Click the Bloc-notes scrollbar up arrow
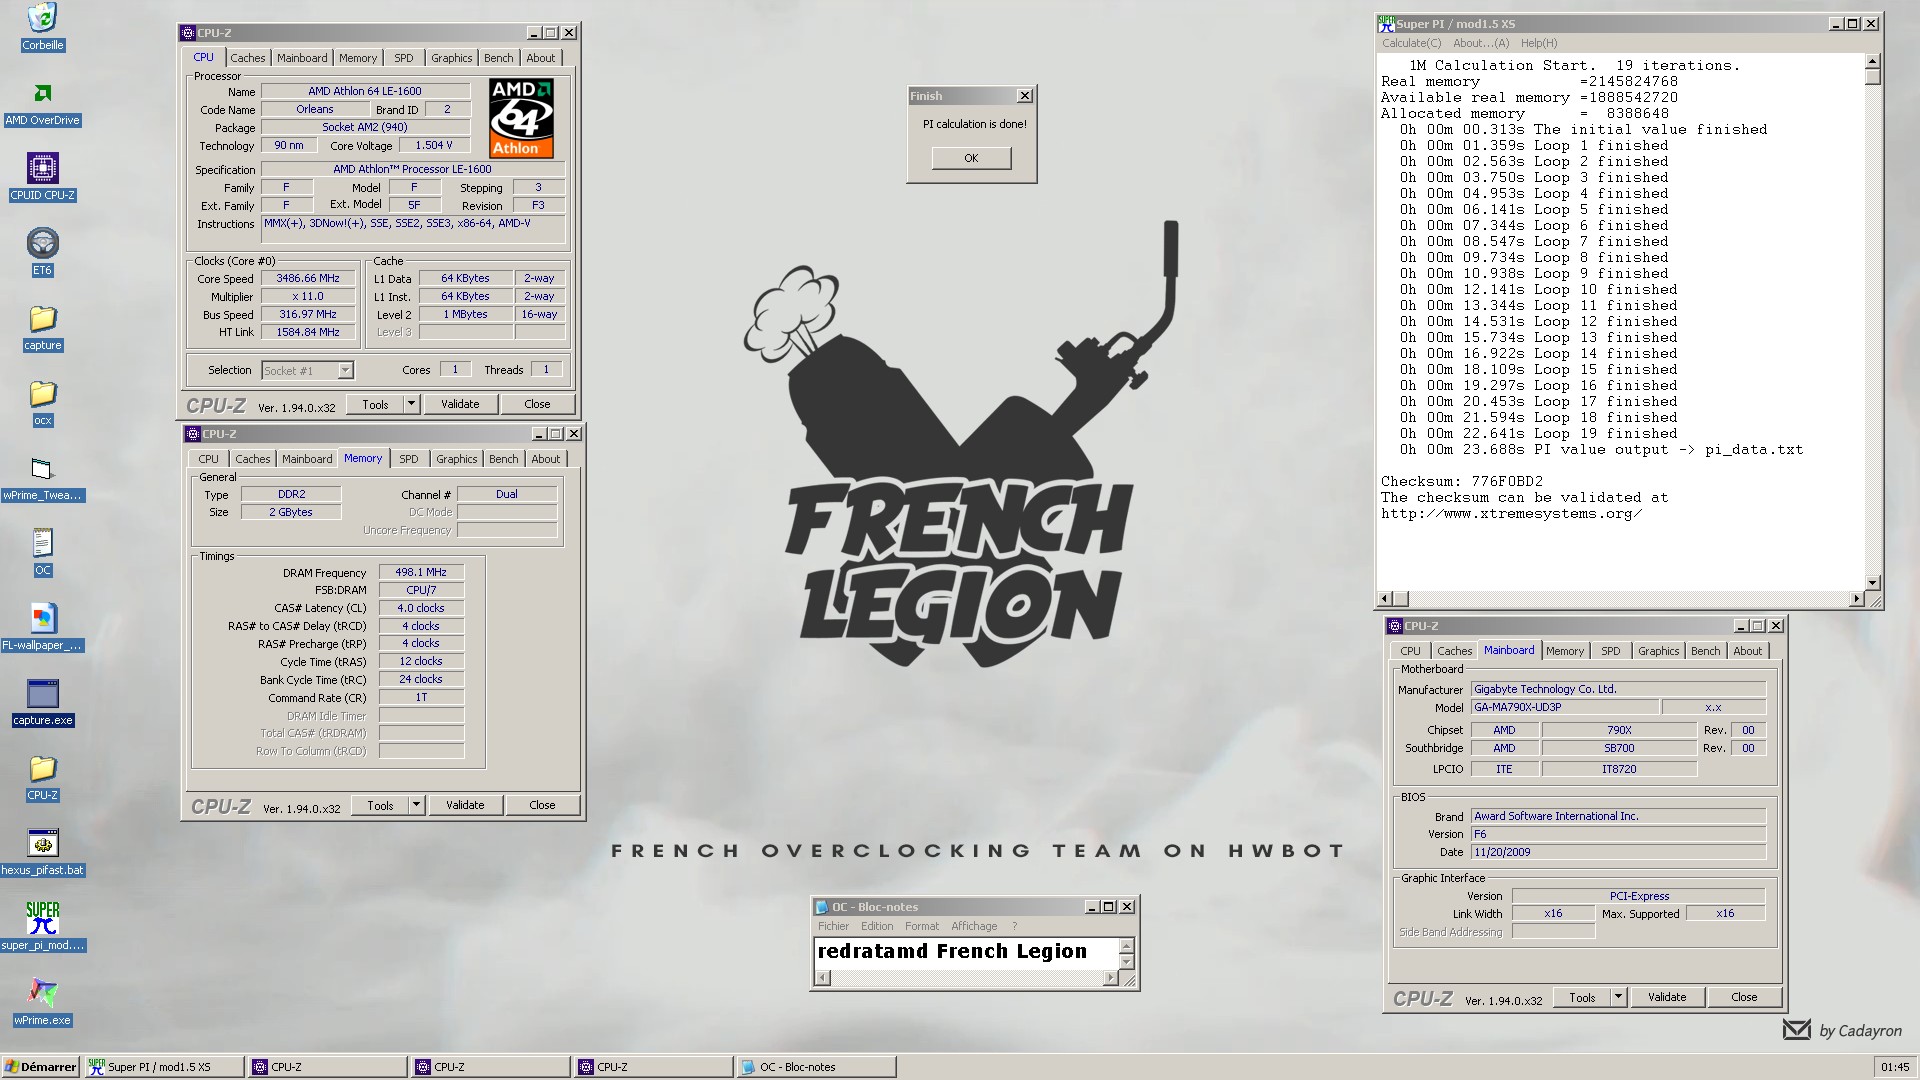 [x=1127, y=946]
